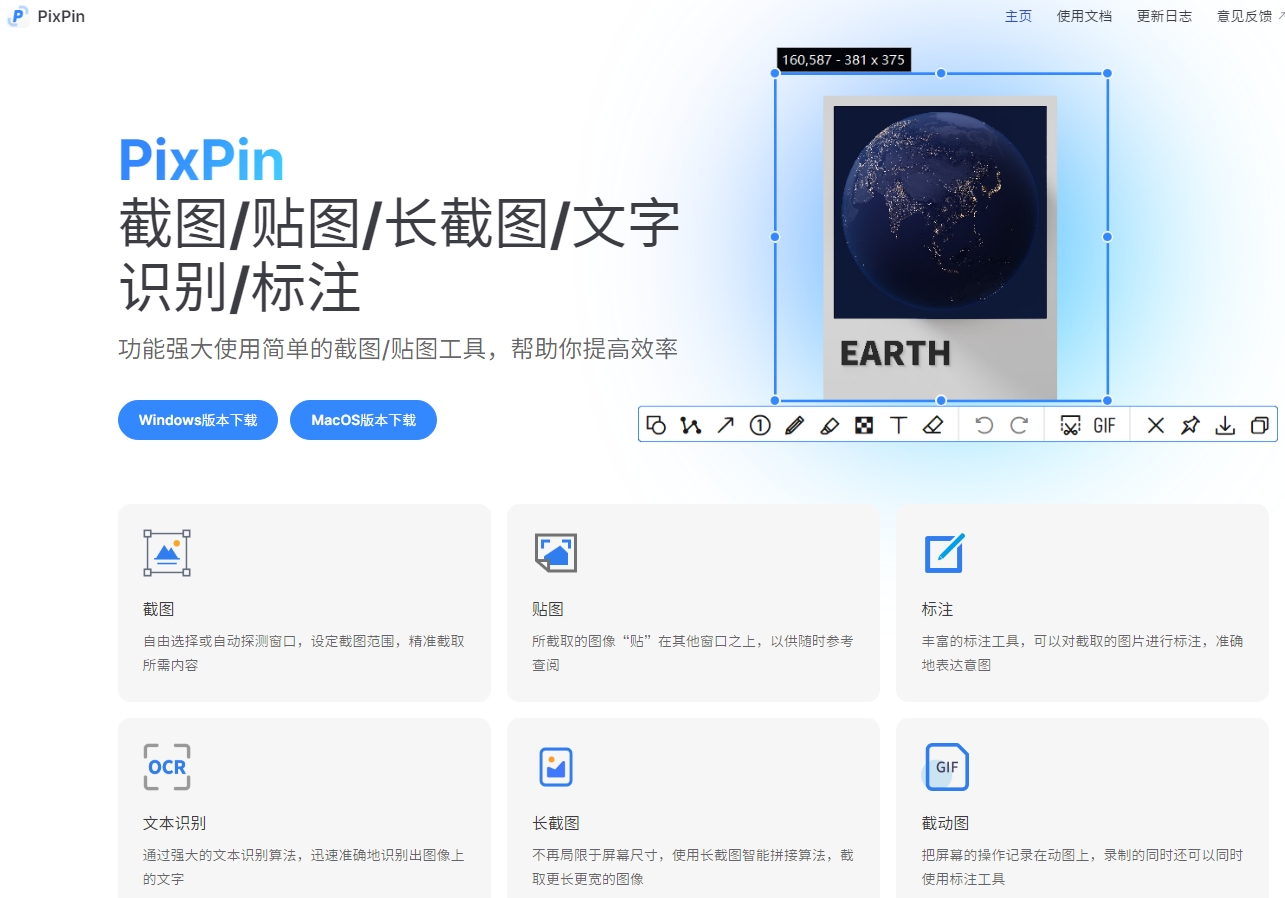Click the 标注 card title
The width and height of the screenshot is (1285, 898).
click(937, 609)
